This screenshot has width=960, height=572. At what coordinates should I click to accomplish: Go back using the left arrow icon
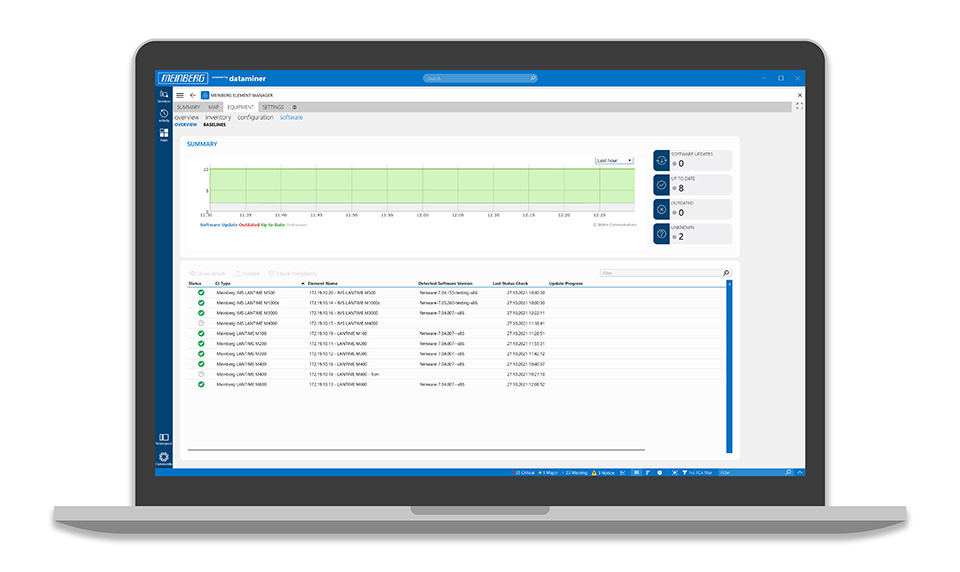coord(192,95)
